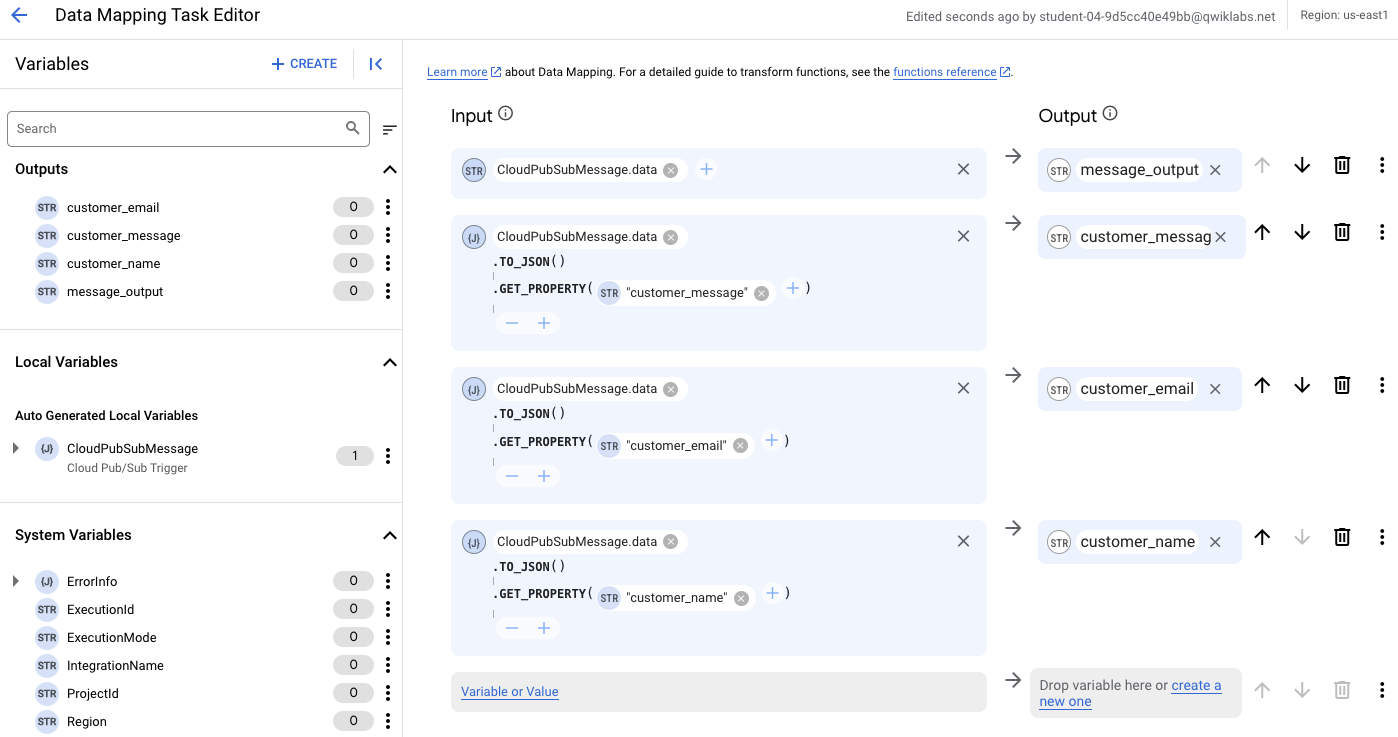Screen dimensions: 1398x737
Task: Delete the message_output mapping row
Action: pyautogui.click(x=1342, y=166)
